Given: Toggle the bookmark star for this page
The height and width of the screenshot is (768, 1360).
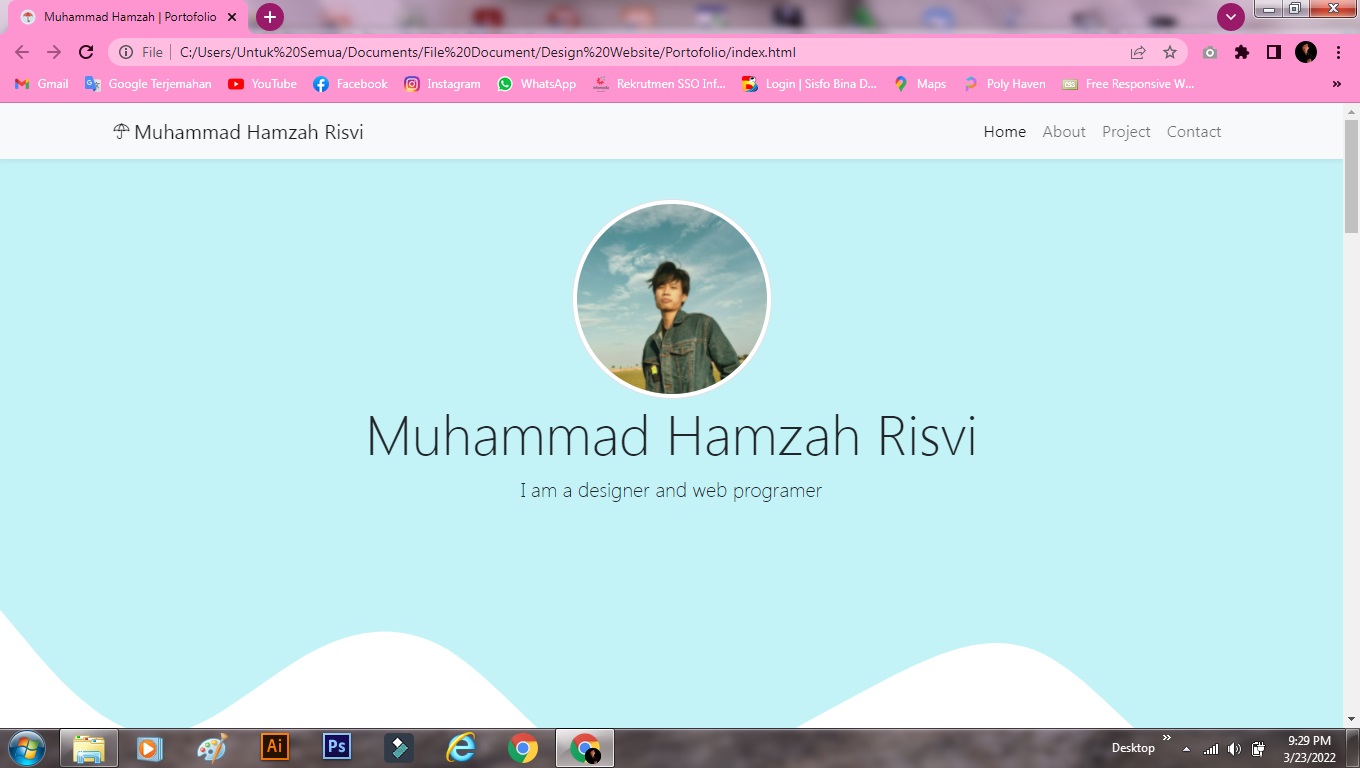Looking at the screenshot, I should 1169,52.
